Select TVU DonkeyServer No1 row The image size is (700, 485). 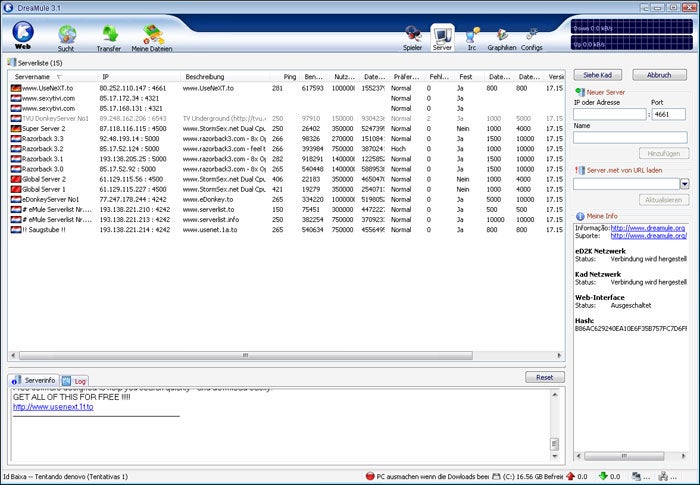click(286, 119)
